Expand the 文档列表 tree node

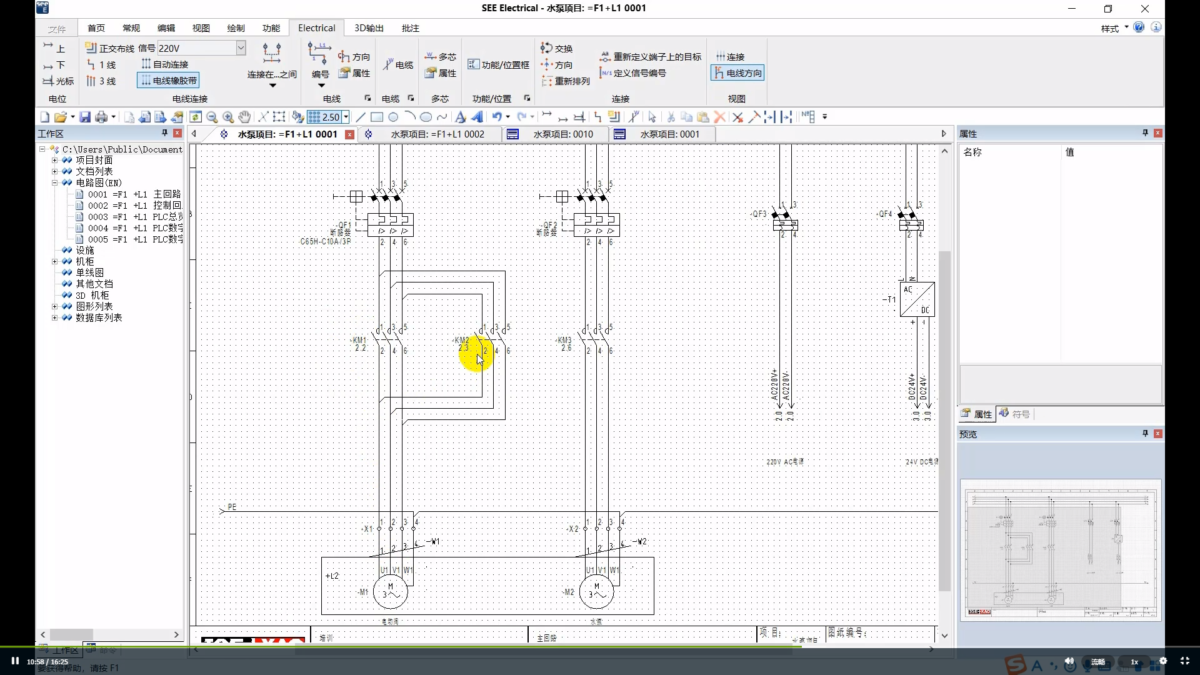pyautogui.click(x=55, y=171)
